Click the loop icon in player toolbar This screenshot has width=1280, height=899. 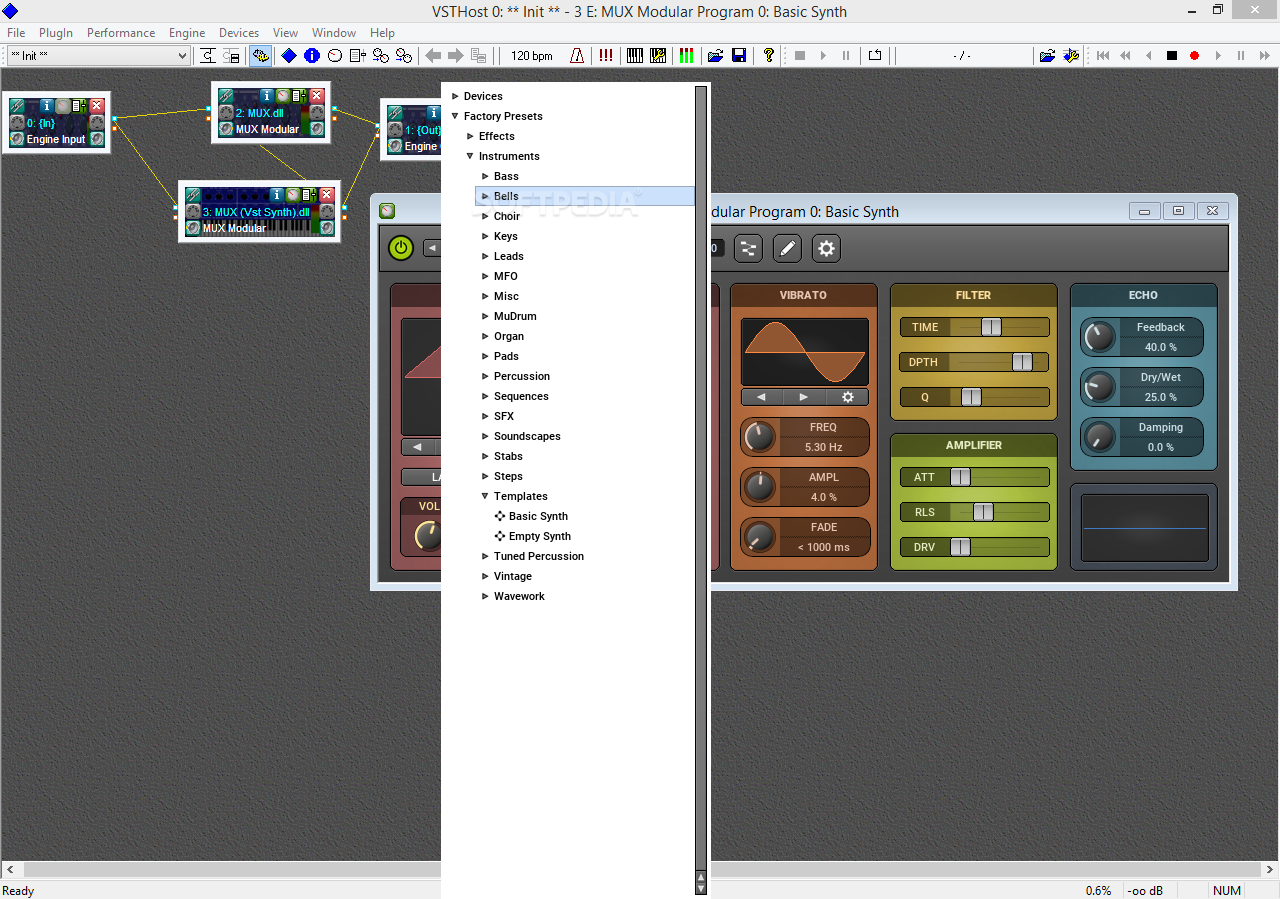tap(874, 56)
